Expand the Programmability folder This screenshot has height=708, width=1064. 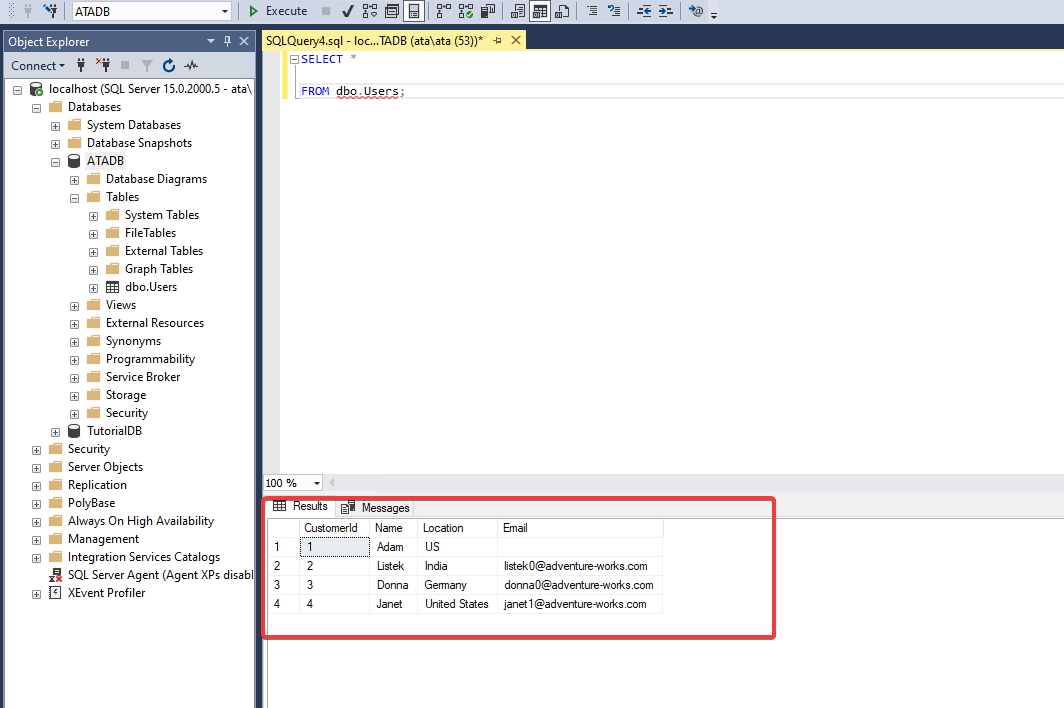point(75,360)
